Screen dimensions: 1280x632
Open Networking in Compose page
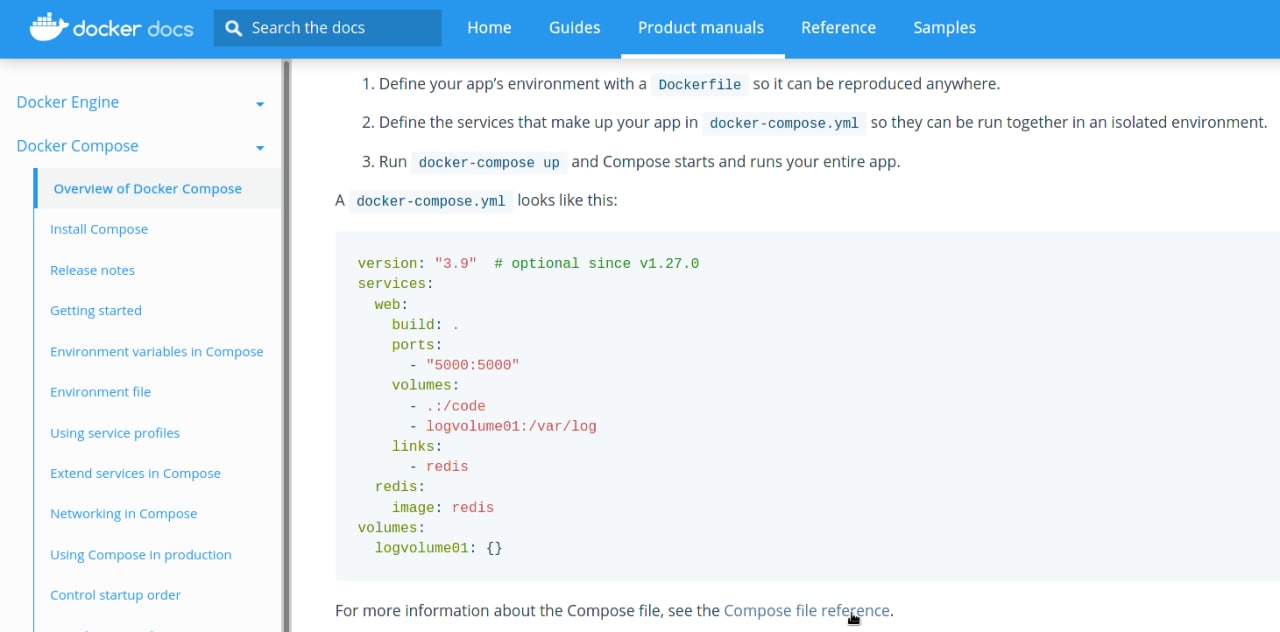pyautogui.click(x=124, y=514)
